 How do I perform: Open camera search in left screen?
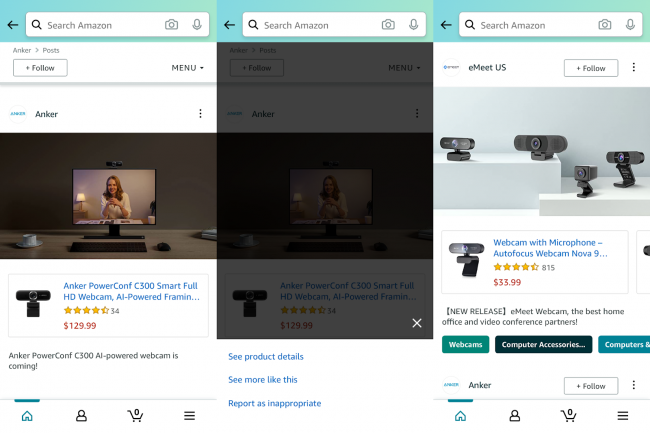coord(171,25)
